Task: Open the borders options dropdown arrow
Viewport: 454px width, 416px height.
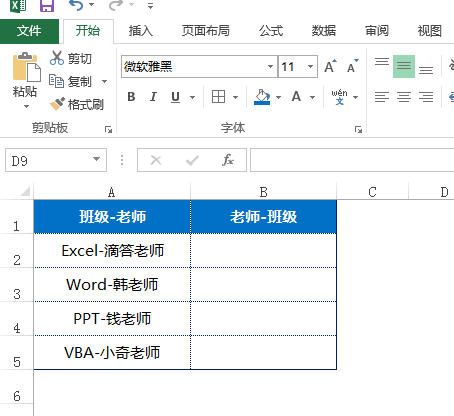Action: pyautogui.click(x=235, y=97)
